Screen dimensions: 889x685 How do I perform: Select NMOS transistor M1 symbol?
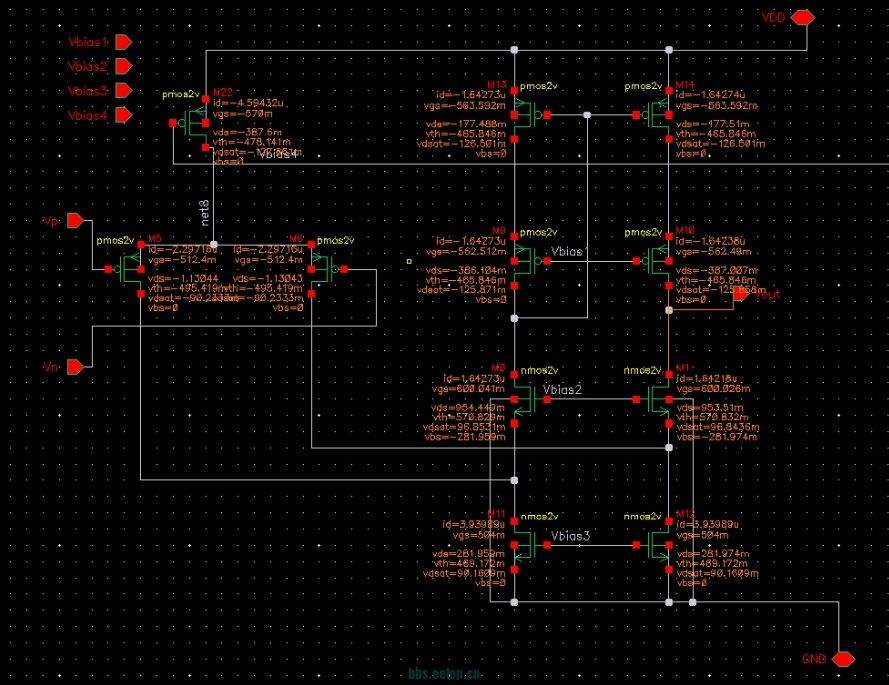653,399
